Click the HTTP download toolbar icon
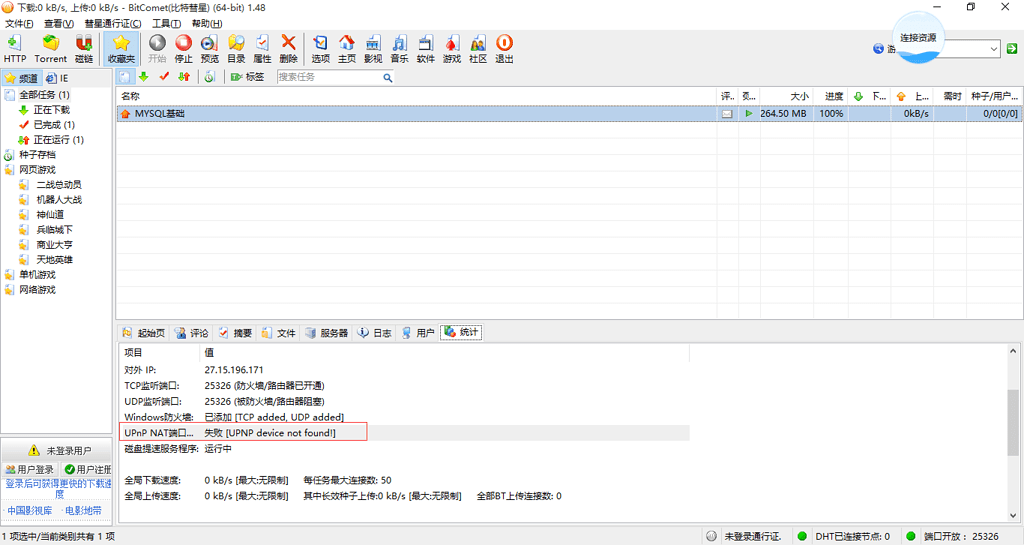 pos(15,48)
